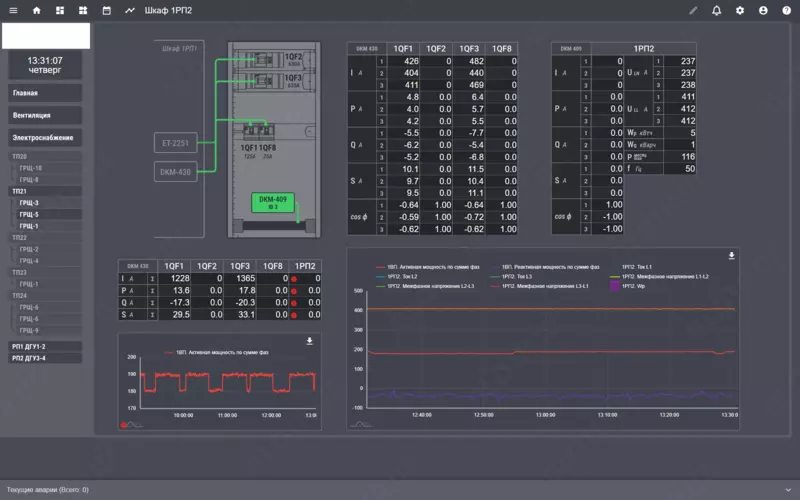Toggle legend 1ВП Реактивная мощность series
This screenshot has width=800, height=500.
click(x=545, y=267)
